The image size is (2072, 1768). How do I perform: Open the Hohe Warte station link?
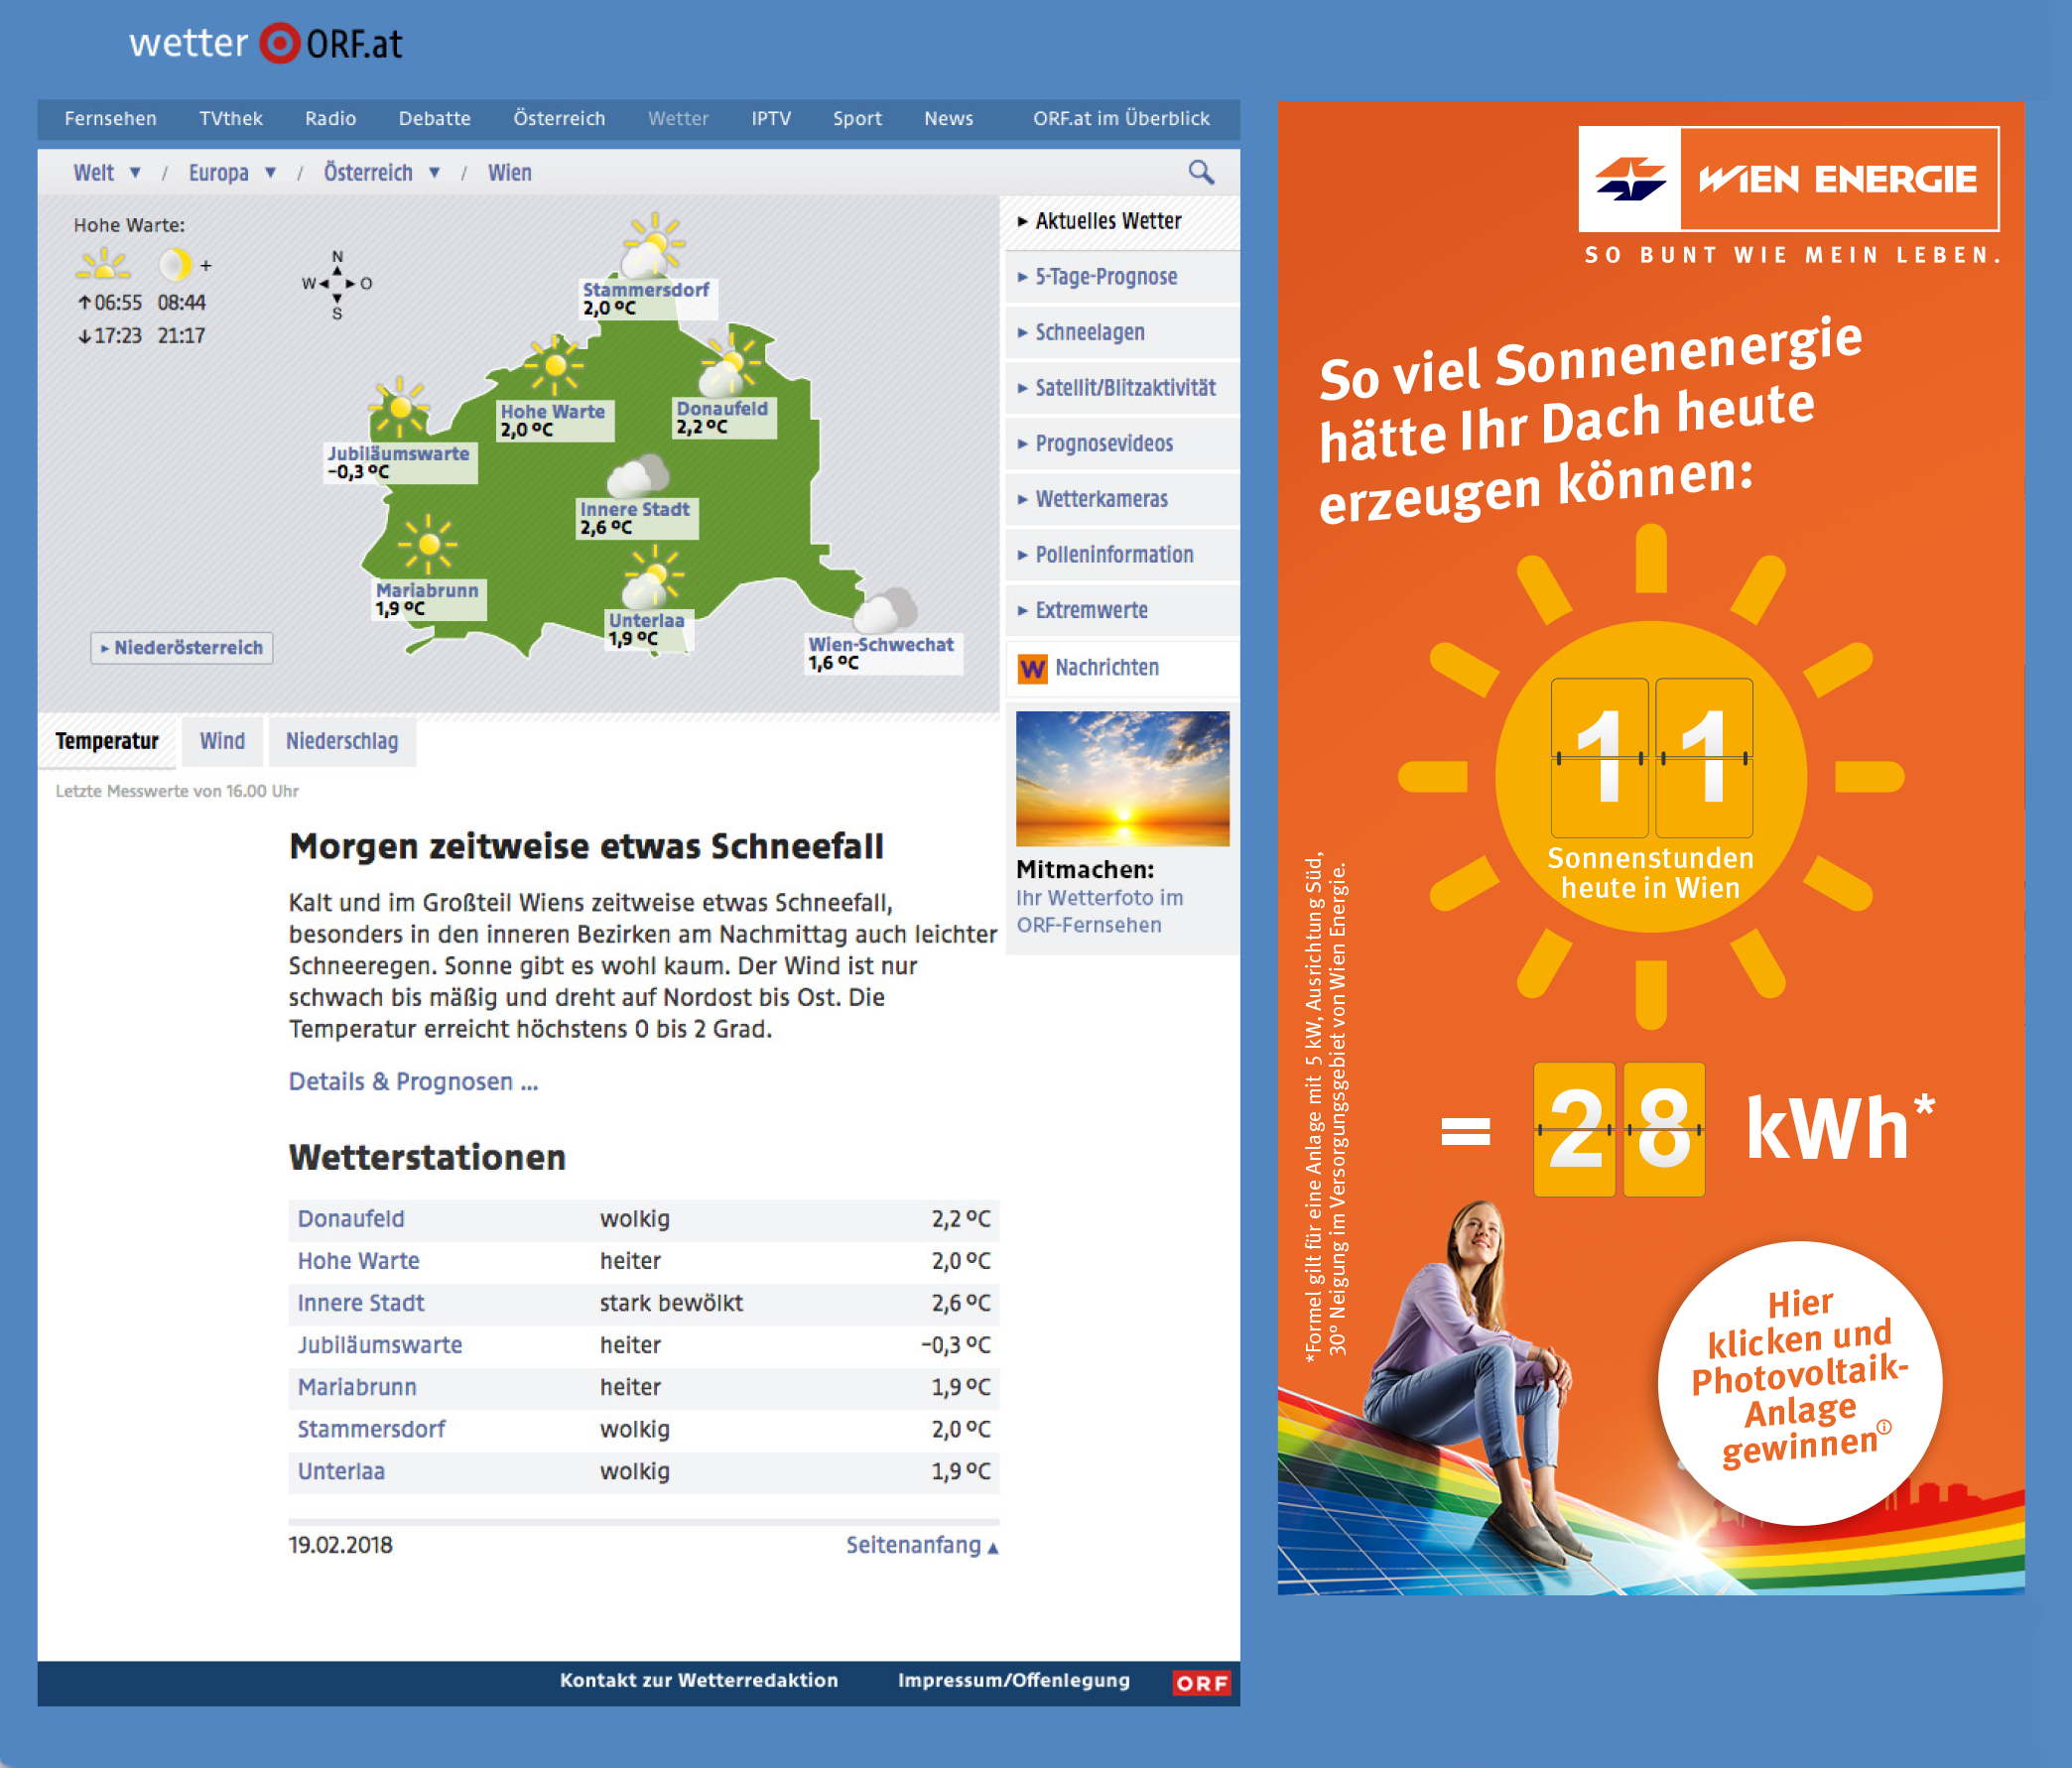(x=358, y=1262)
